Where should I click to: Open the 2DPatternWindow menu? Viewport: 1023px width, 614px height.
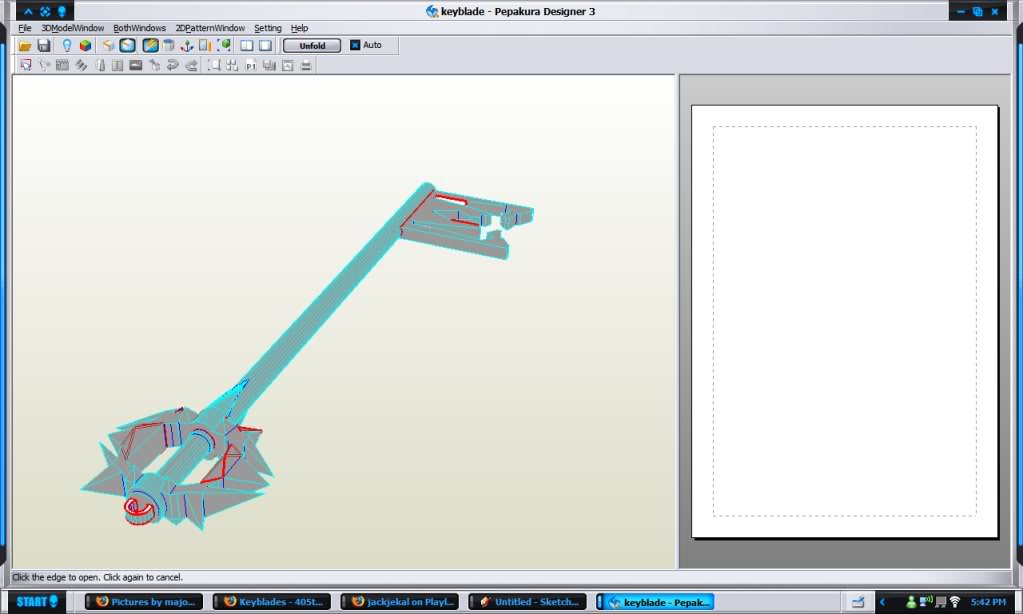point(210,28)
